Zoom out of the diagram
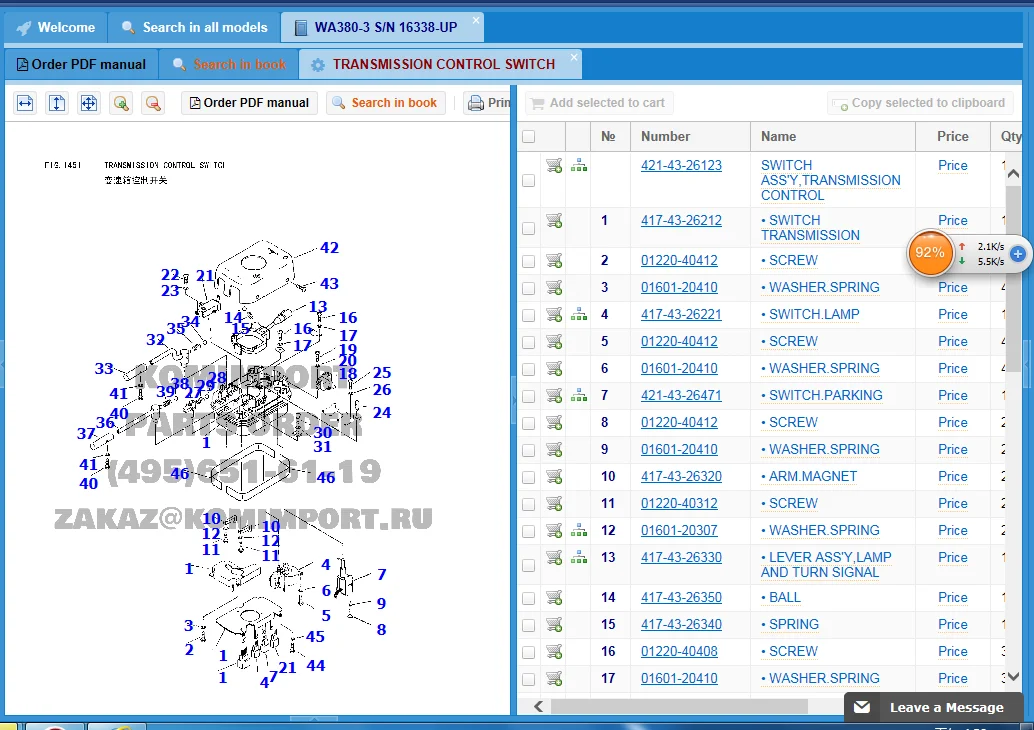Screen dimensions: 1034x730 pos(153,103)
